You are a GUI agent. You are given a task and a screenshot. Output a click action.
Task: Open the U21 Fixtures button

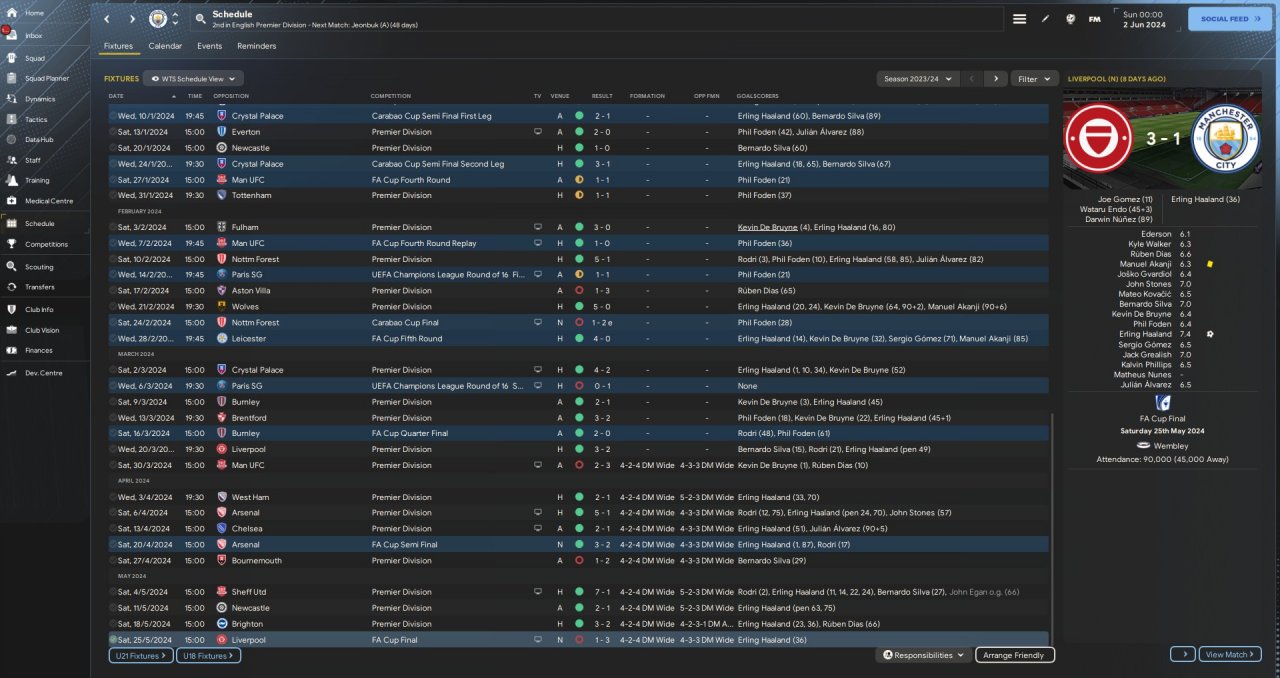(x=141, y=656)
